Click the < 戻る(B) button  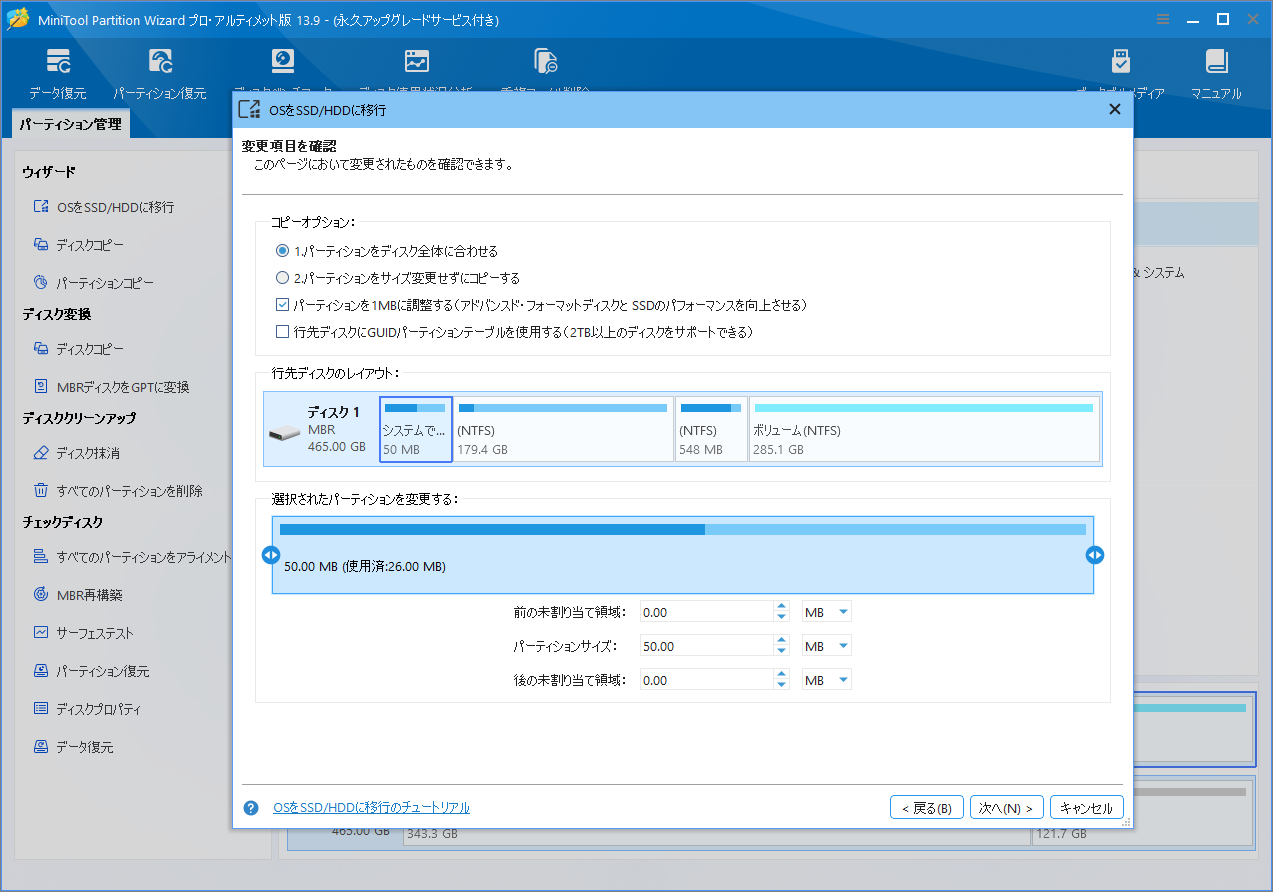(x=927, y=807)
